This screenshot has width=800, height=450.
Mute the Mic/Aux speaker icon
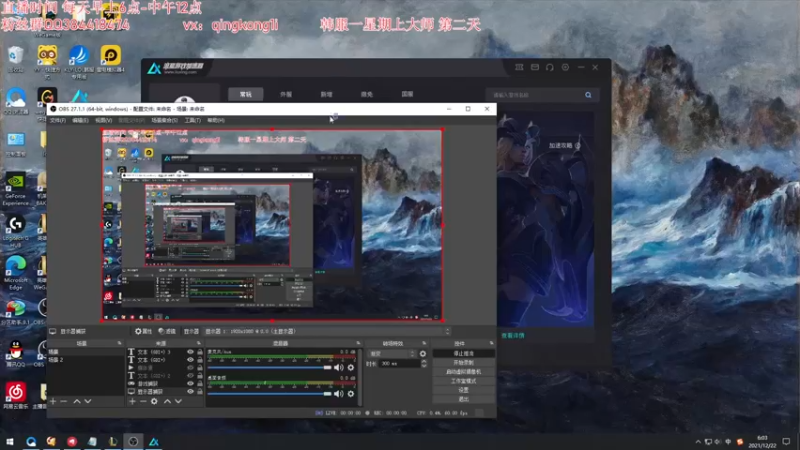(339, 367)
